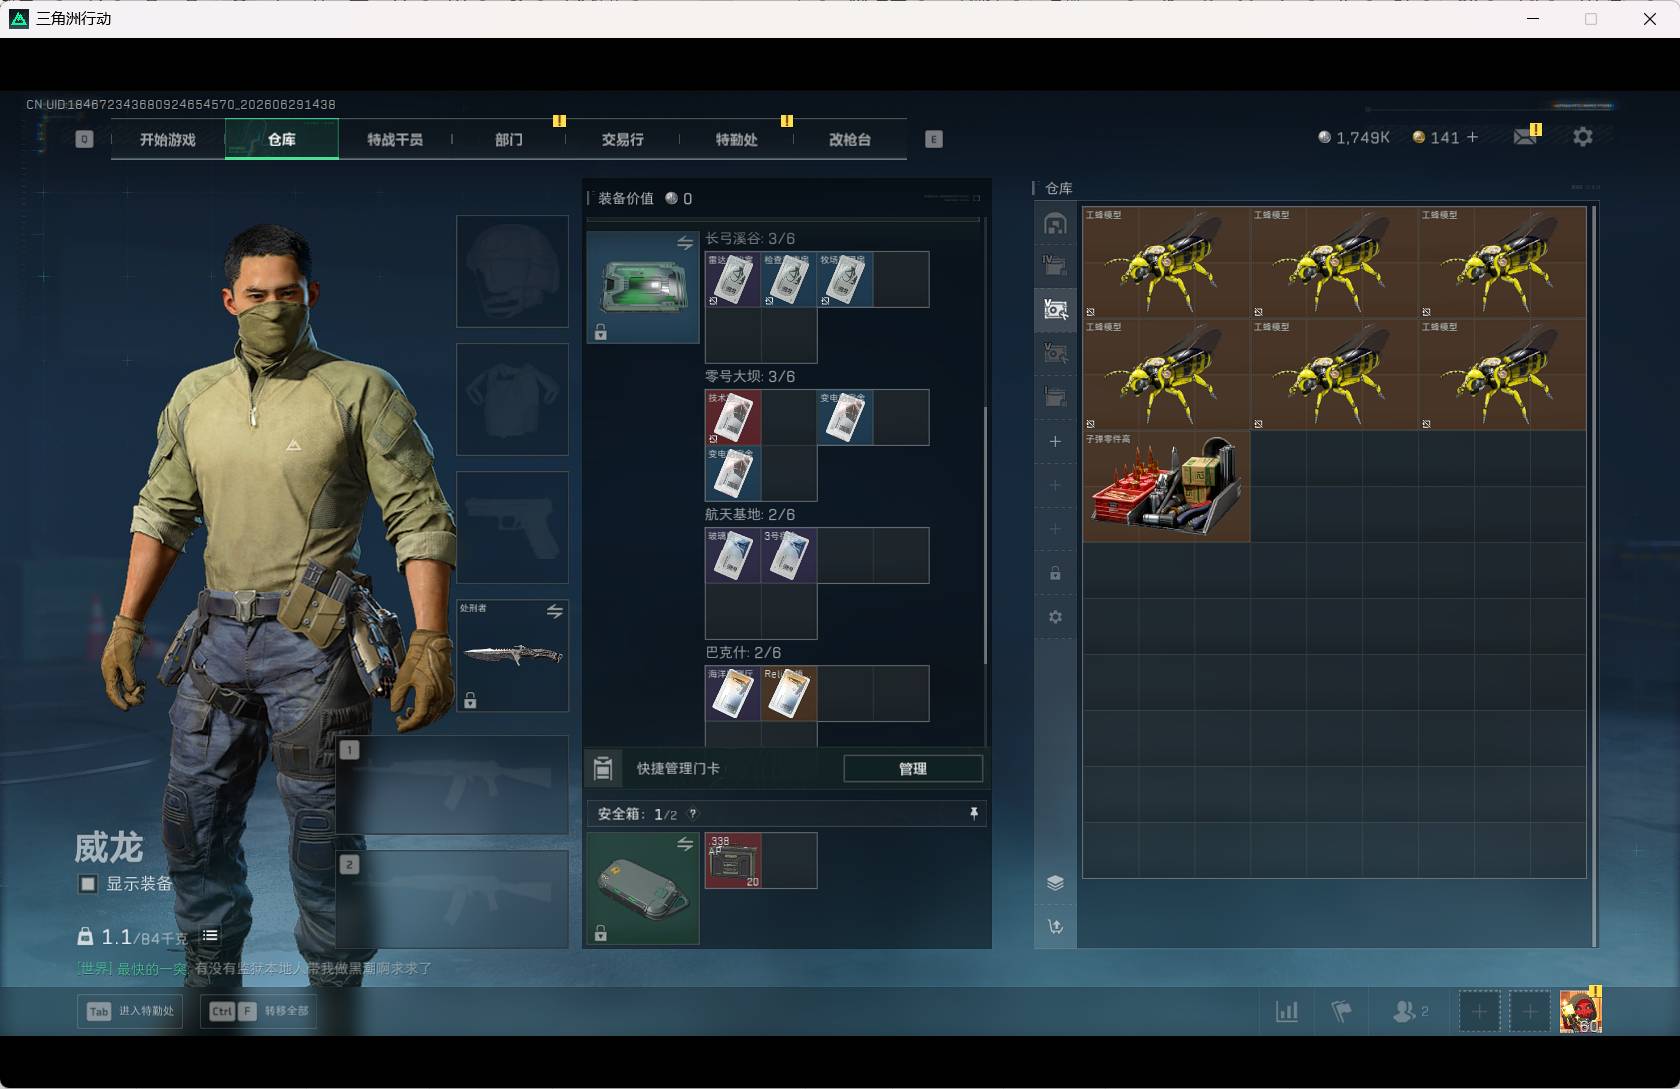The width and height of the screenshot is (1680, 1089).
Task: Open the friends list icon
Action: (1410, 1012)
